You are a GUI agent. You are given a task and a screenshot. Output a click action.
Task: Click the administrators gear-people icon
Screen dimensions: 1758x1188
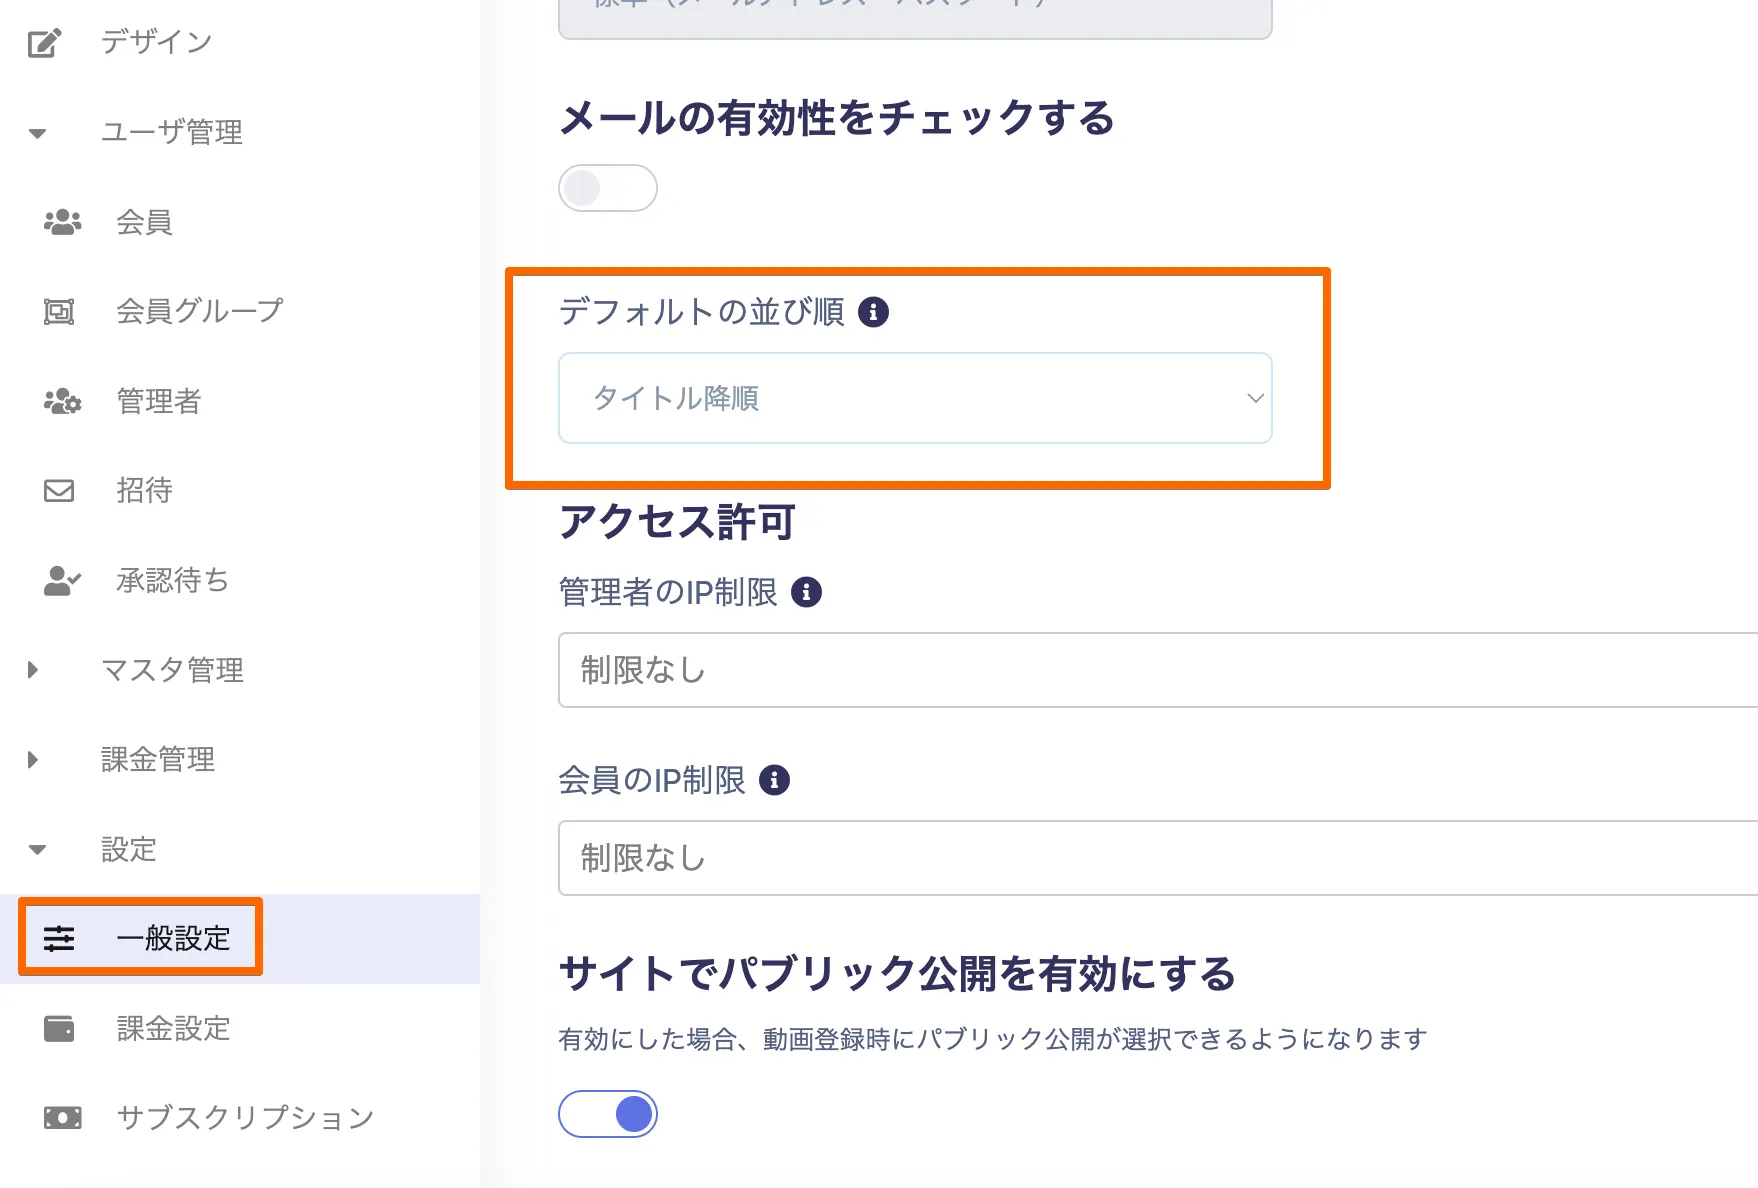coord(62,402)
